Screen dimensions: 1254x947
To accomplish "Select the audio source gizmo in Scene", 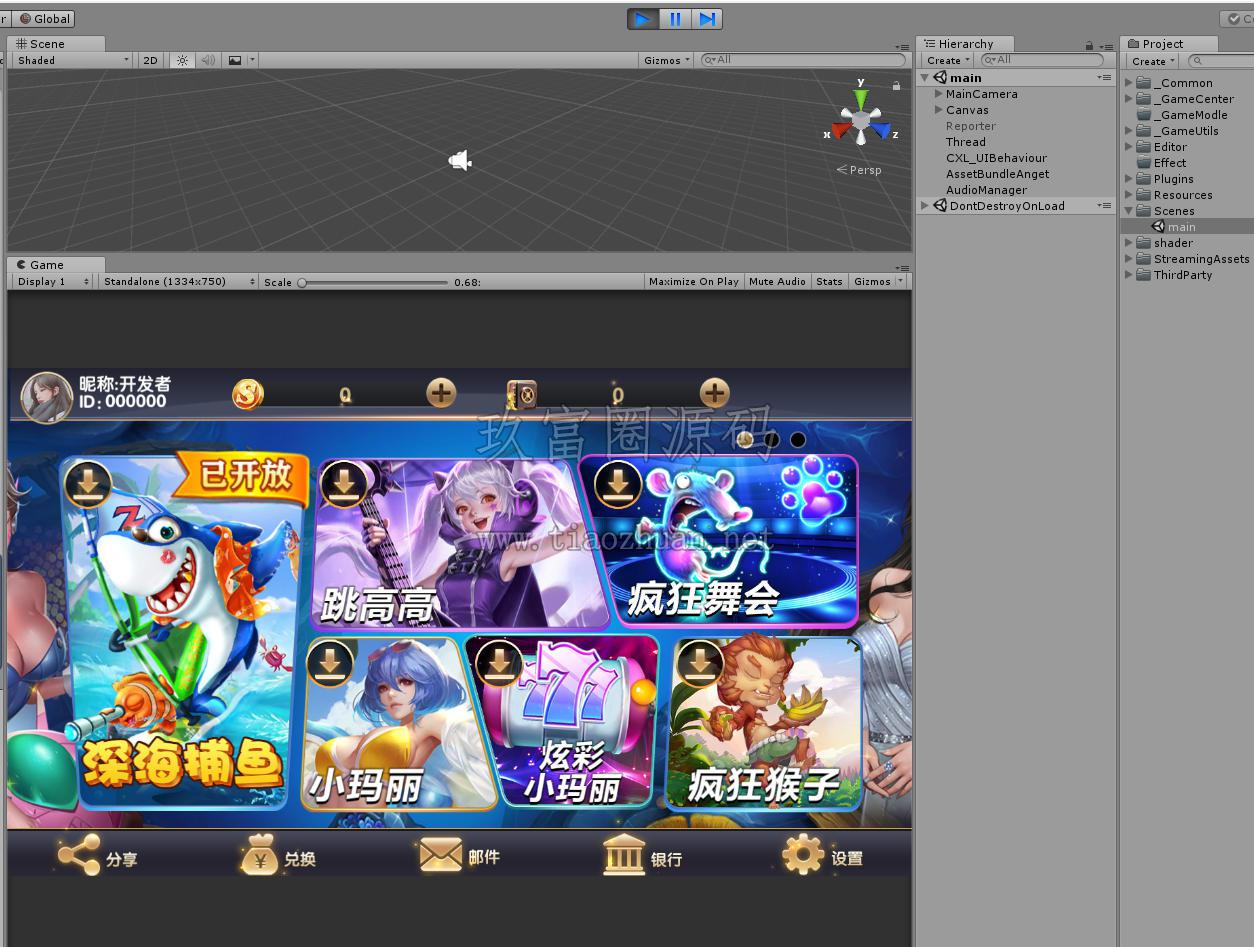I will point(460,160).
